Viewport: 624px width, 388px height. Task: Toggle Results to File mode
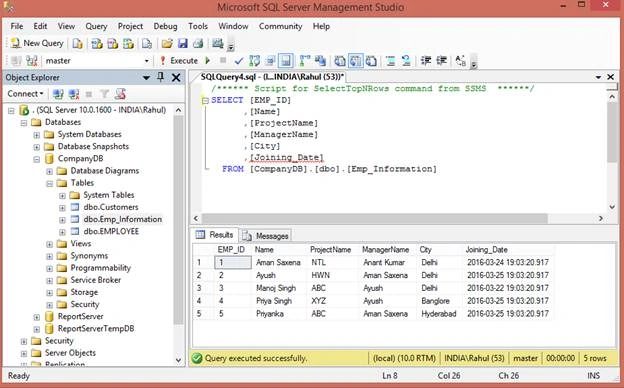(x=371, y=61)
